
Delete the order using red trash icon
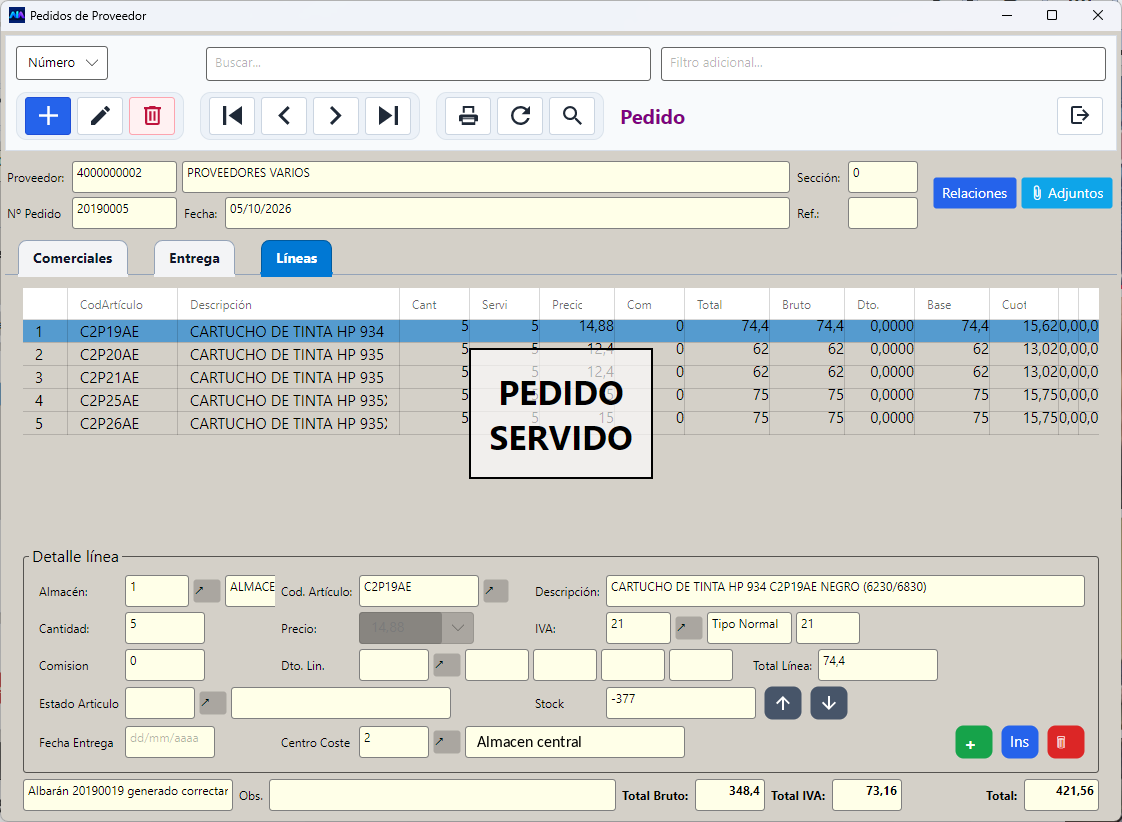152,116
